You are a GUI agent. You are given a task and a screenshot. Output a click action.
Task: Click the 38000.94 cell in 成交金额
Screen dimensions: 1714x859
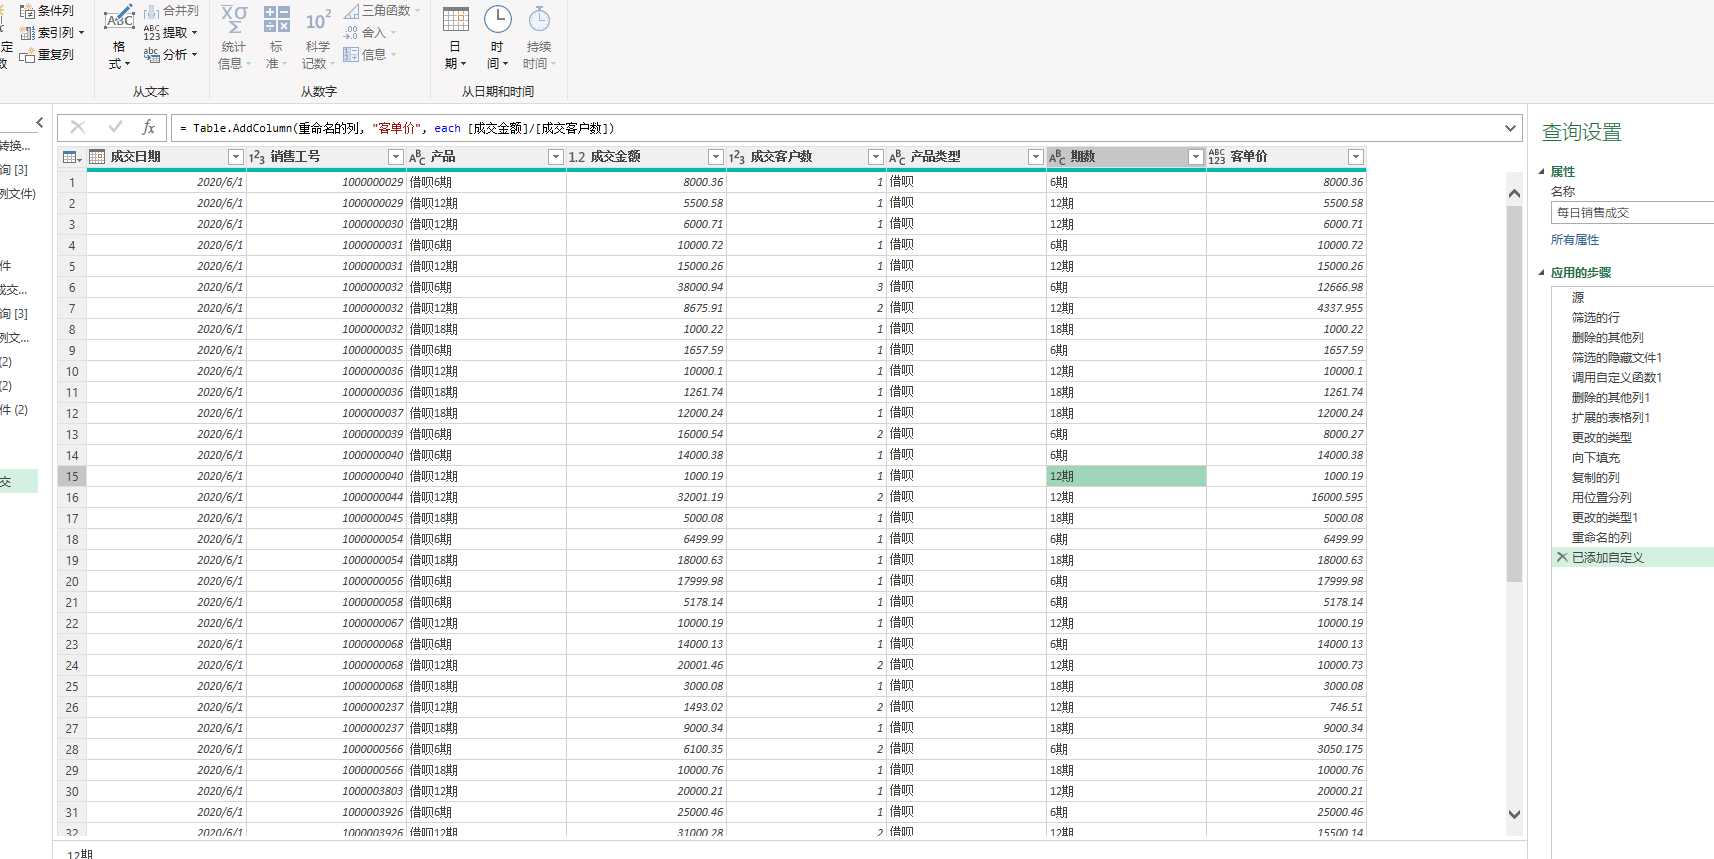point(647,287)
